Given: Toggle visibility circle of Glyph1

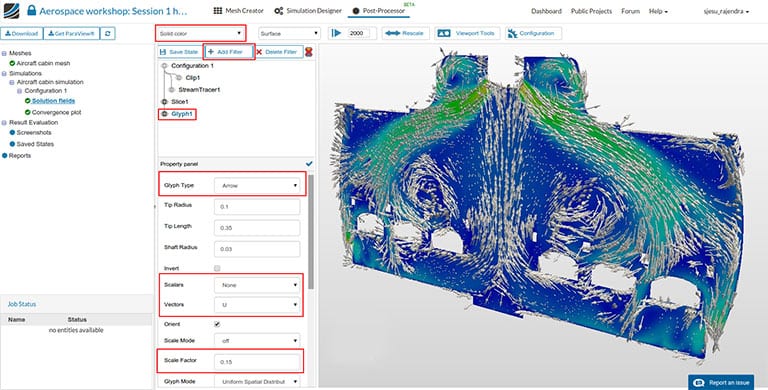Looking at the screenshot, I should (165, 114).
